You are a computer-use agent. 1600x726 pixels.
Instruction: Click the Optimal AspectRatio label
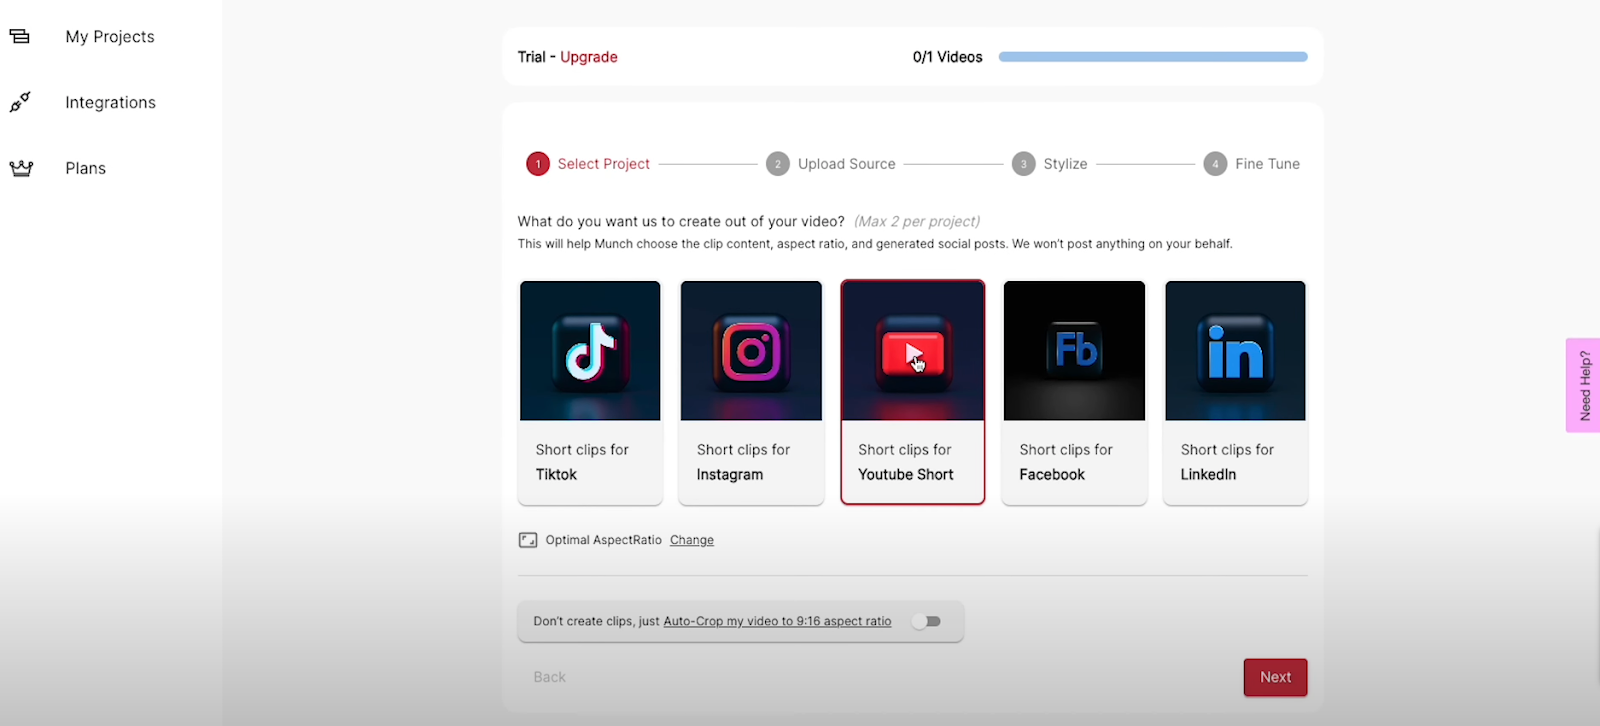(x=604, y=540)
